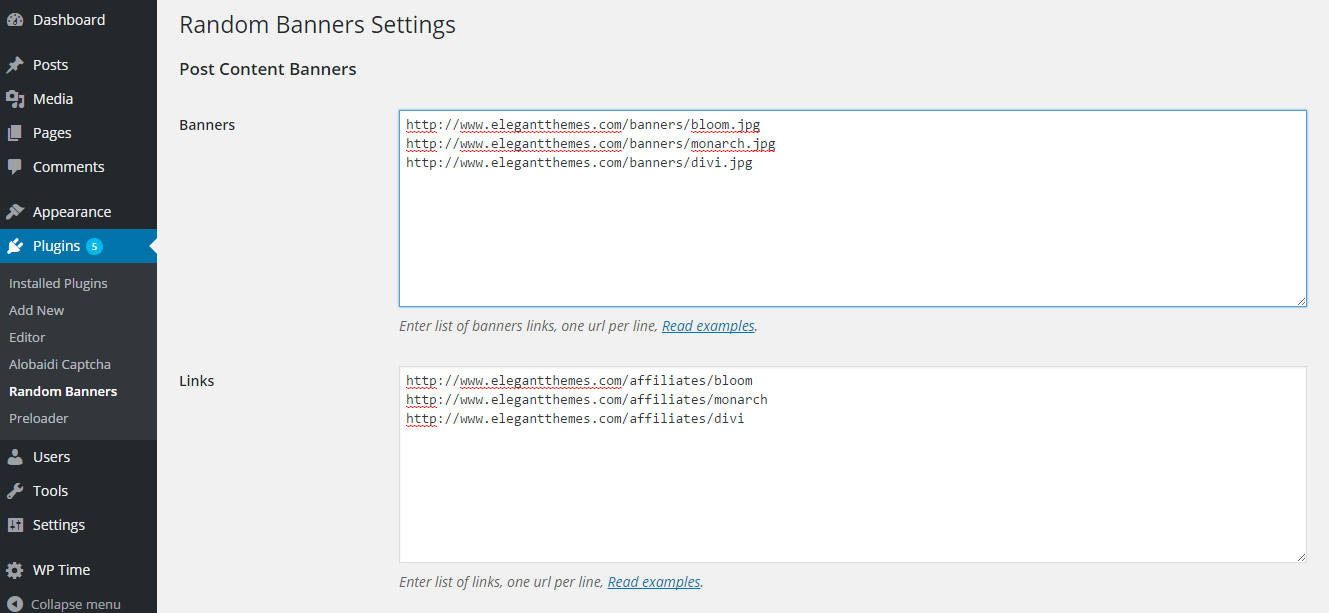Image resolution: width=1329 pixels, height=613 pixels.
Task: Click the Appearance paintbrush icon
Action: [x=15, y=212]
